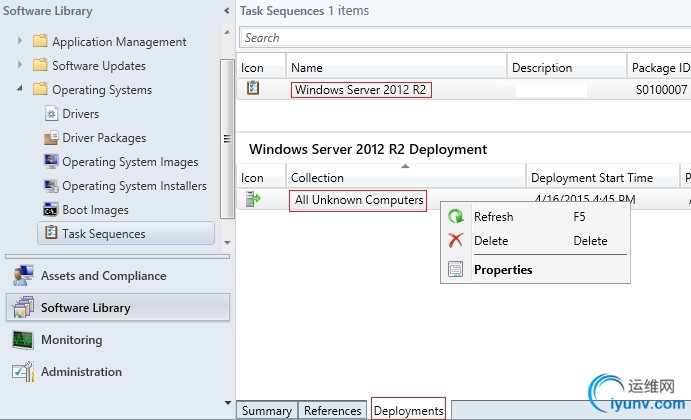Click the Application Management label
Screen dimensions: 691x420
119,42
